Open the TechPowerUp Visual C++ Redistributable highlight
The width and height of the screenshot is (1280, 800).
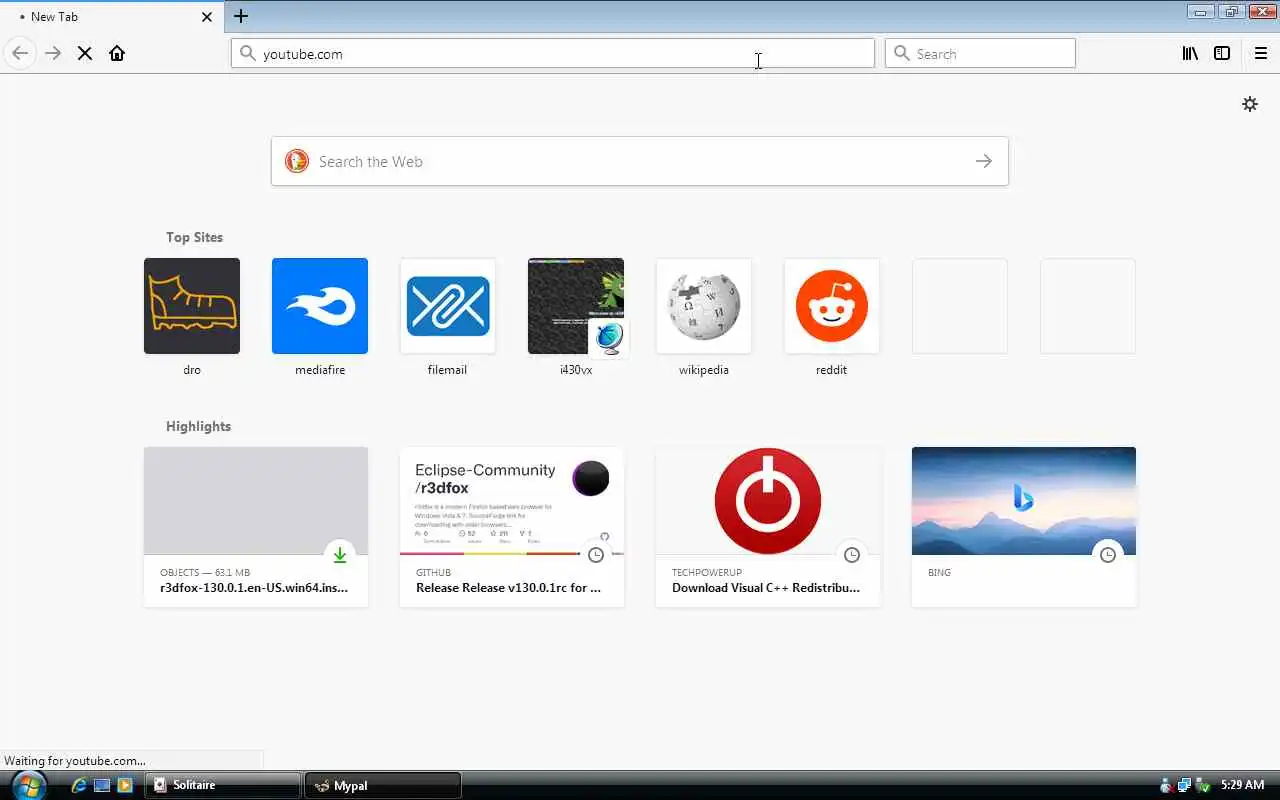pyautogui.click(x=768, y=527)
